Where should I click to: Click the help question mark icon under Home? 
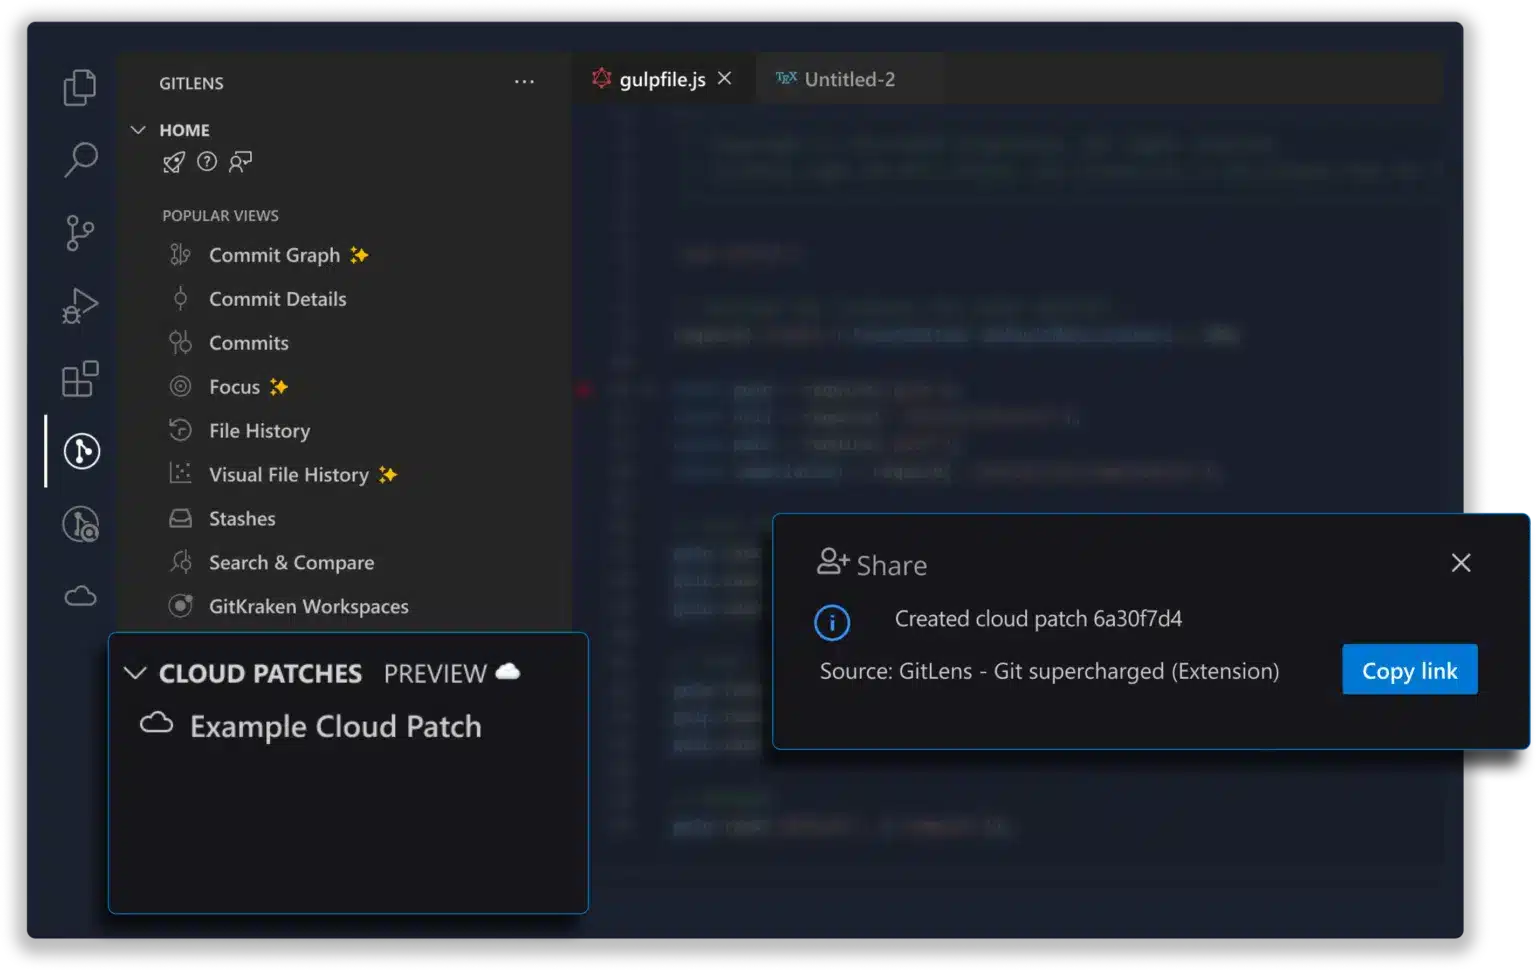click(x=207, y=161)
